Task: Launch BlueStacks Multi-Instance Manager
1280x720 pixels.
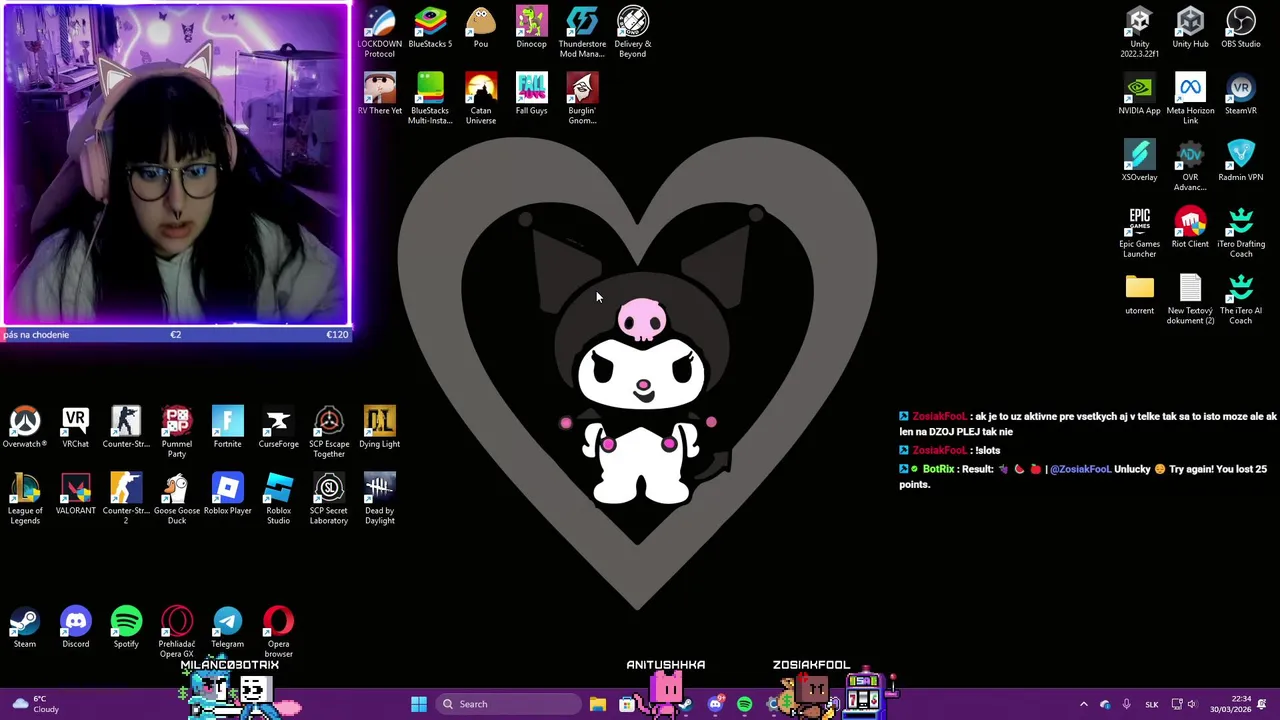Action: 430,99
